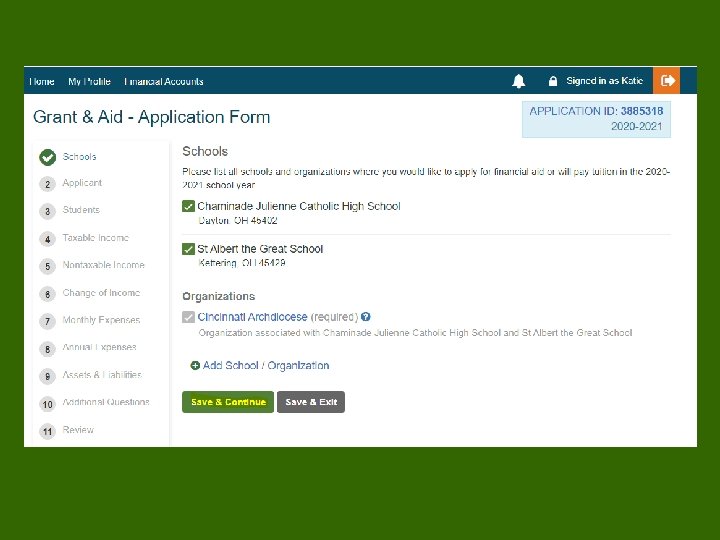Go to Home in the navigation bar

coord(42,81)
